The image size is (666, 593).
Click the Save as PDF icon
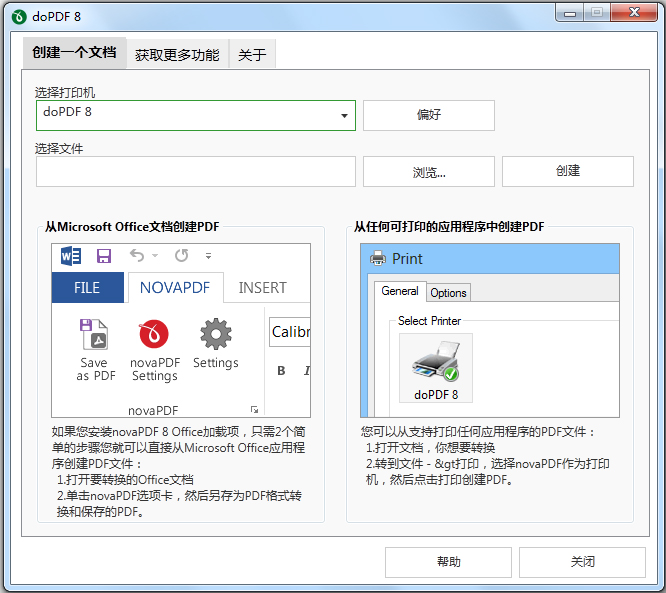(x=94, y=334)
